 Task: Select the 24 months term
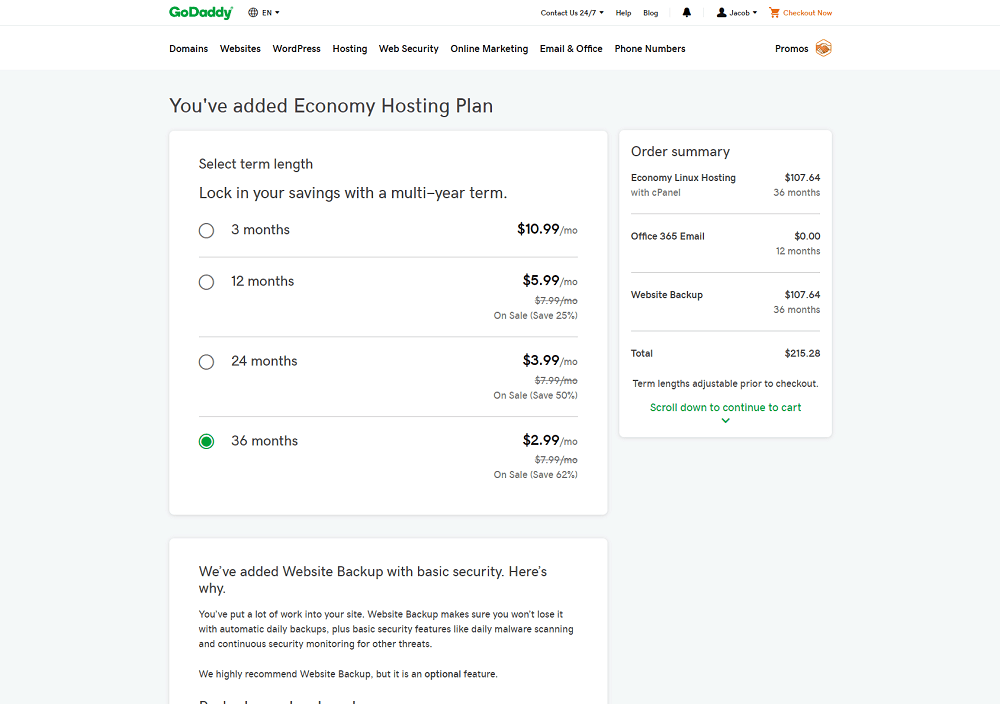coord(206,362)
